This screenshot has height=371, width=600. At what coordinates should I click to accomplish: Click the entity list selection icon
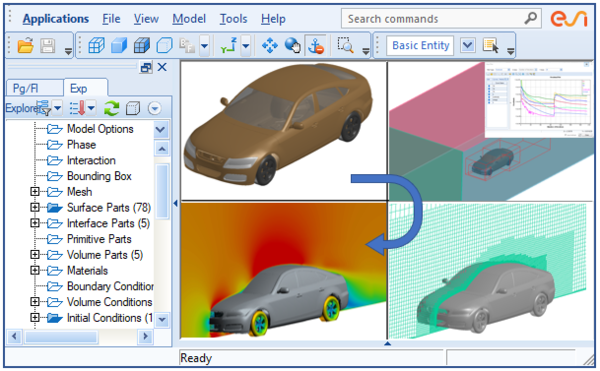click(x=491, y=46)
